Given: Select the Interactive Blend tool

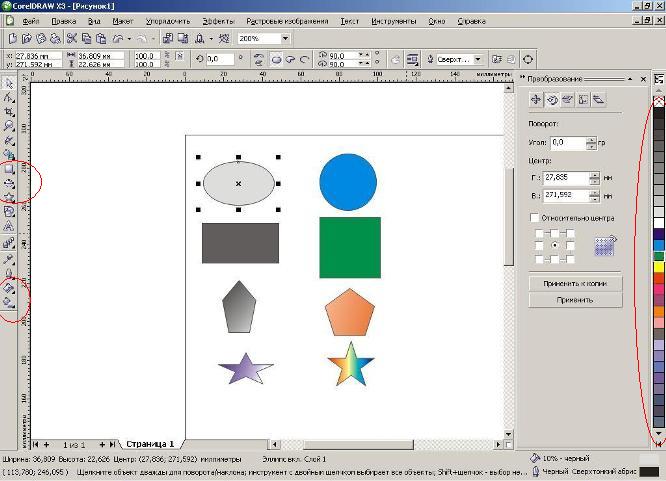Looking at the screenshot, I should click(8, 243).
